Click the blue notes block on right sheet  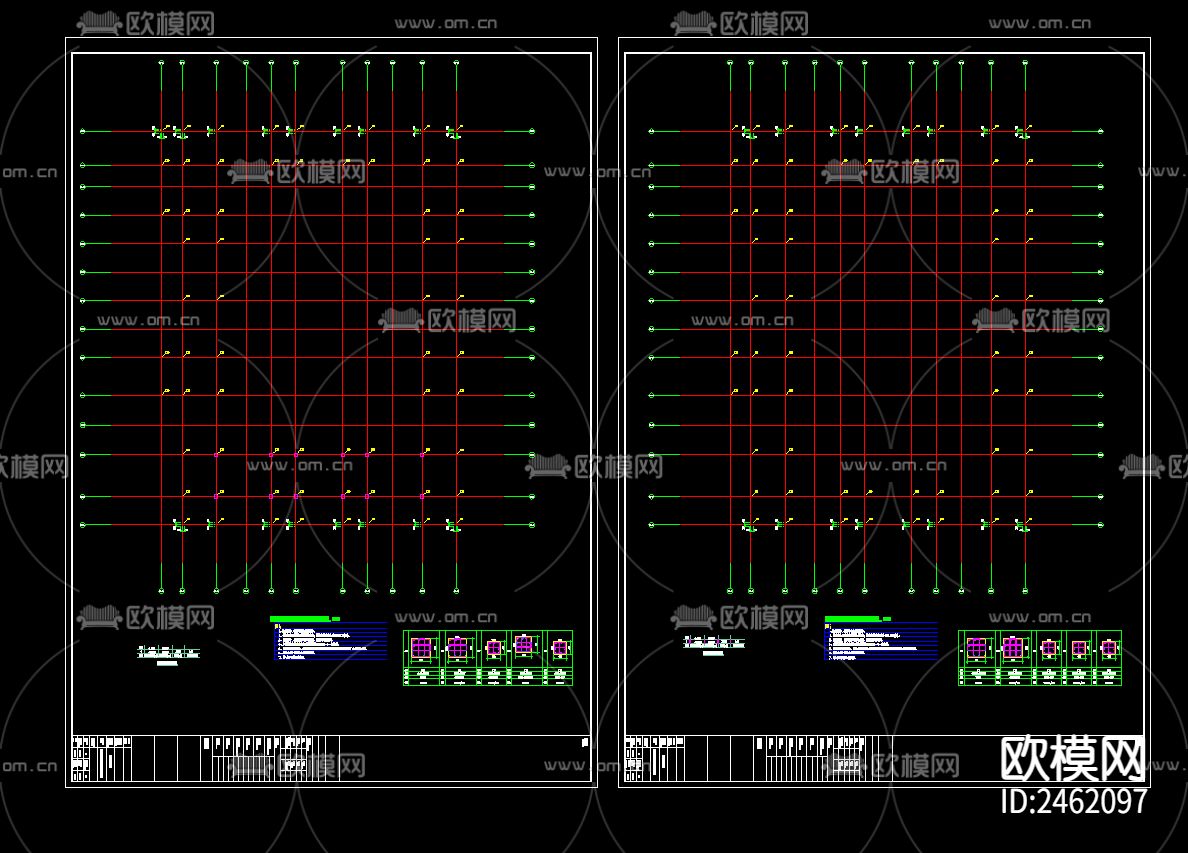tap(882, 642)
